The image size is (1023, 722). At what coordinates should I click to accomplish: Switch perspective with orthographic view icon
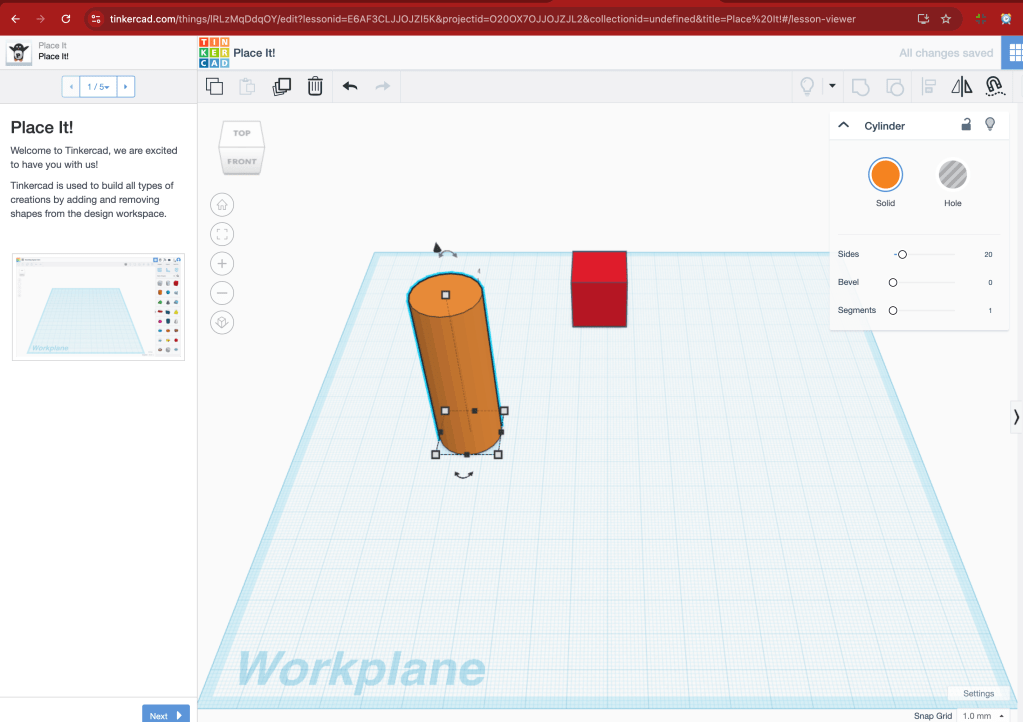(222, 322)
